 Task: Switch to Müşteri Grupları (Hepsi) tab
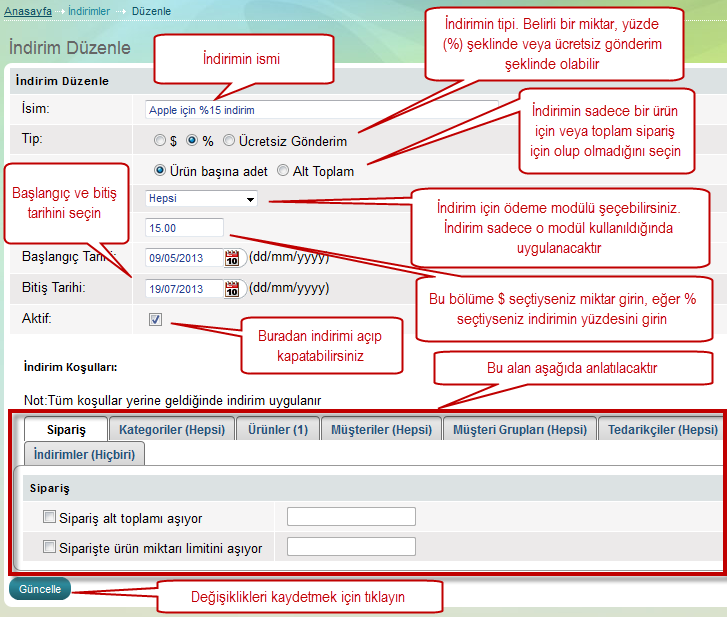pos(519,429)
